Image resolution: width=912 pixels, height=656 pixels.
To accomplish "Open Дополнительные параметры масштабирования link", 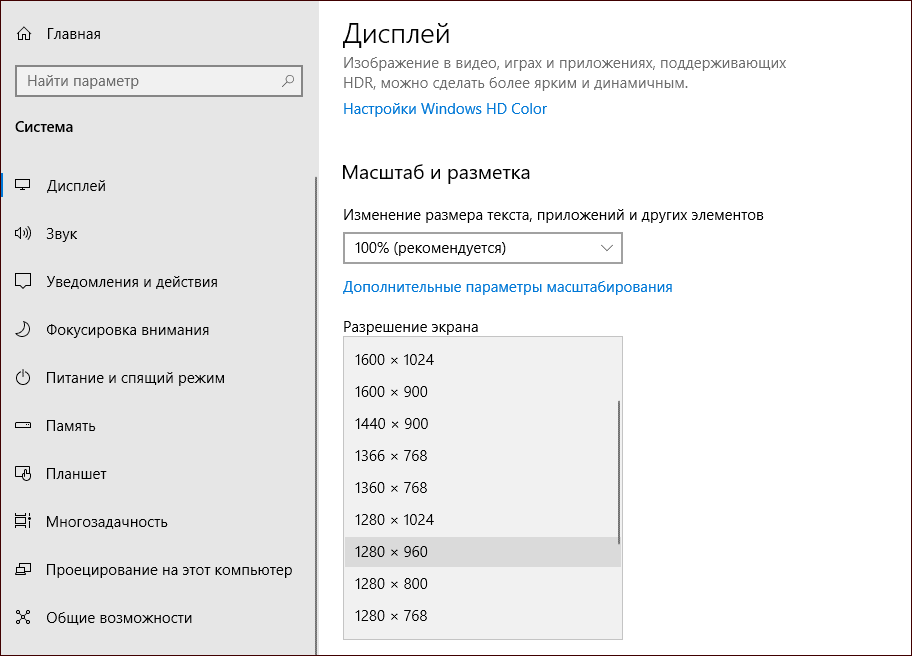I will pyautogui.click(x=507, y=287).
